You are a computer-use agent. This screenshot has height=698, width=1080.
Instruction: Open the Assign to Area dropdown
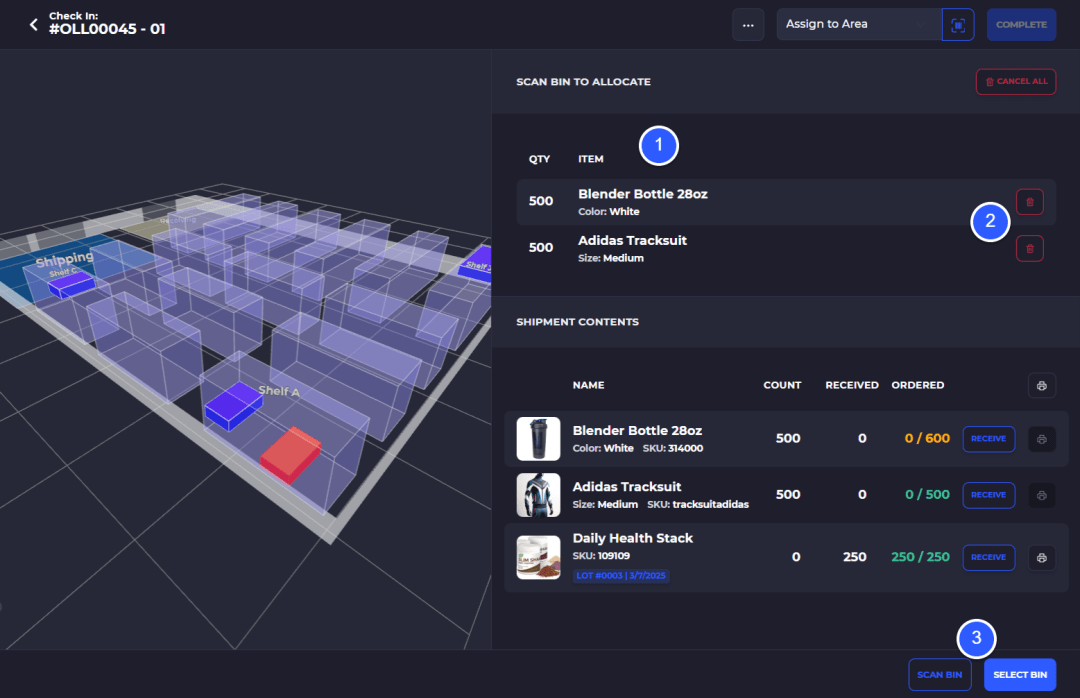point(859,25)
